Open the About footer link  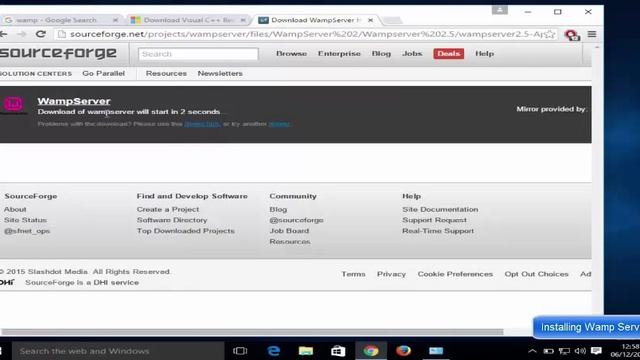tap(15, 209)
